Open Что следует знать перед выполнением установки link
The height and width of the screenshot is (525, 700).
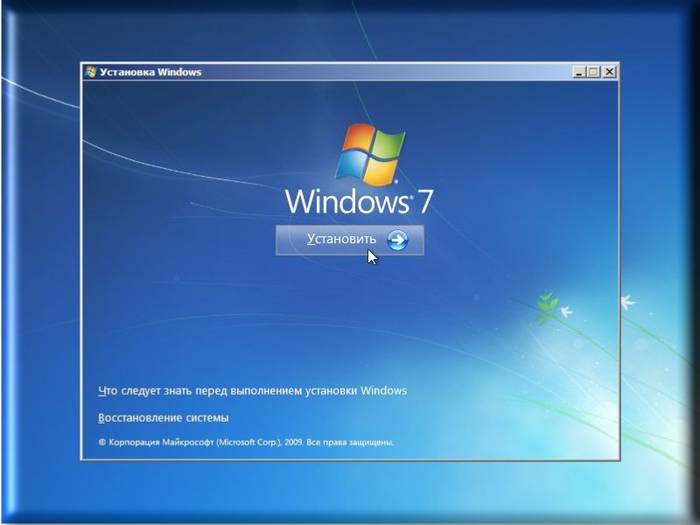click(252, 391)
